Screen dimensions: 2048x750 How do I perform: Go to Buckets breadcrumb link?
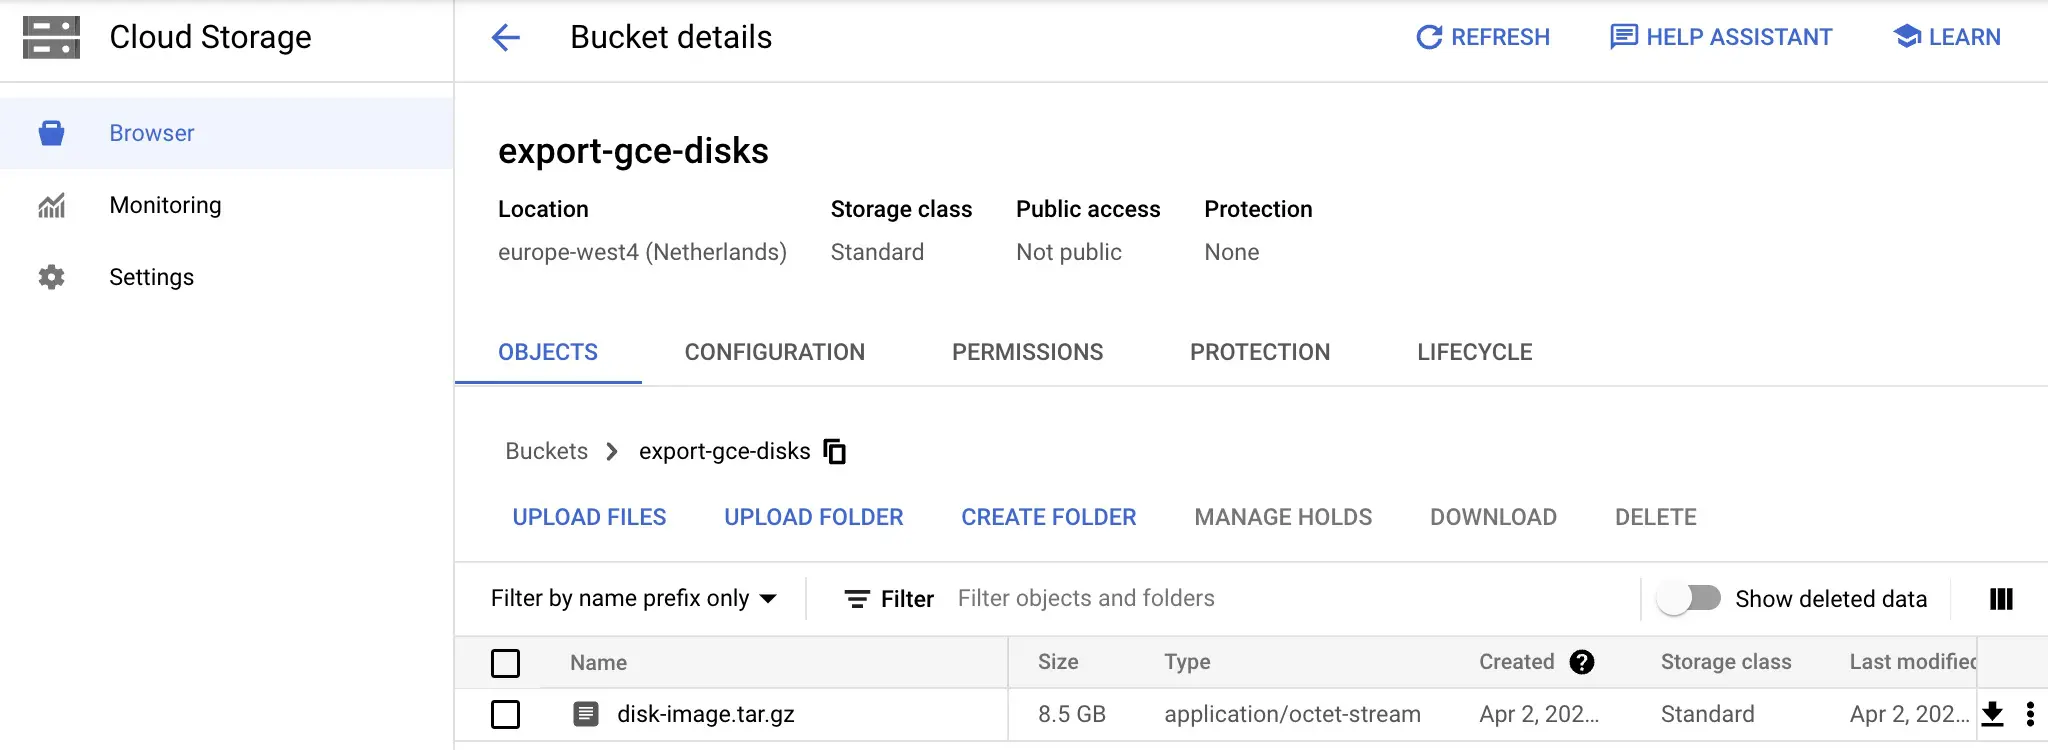(546, 451)
